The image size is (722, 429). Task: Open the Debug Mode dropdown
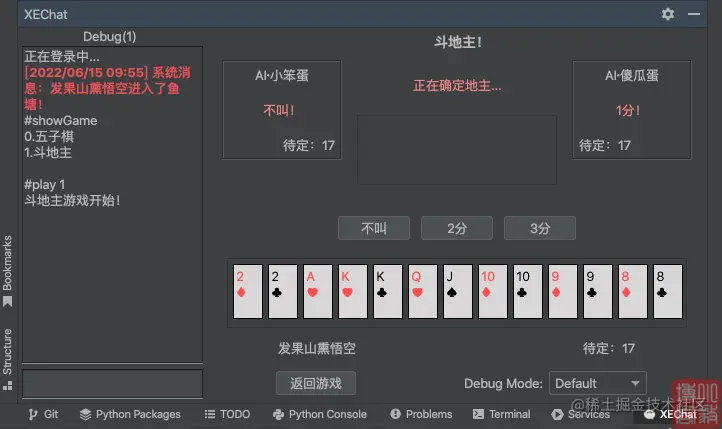click(x=598, y=383)
